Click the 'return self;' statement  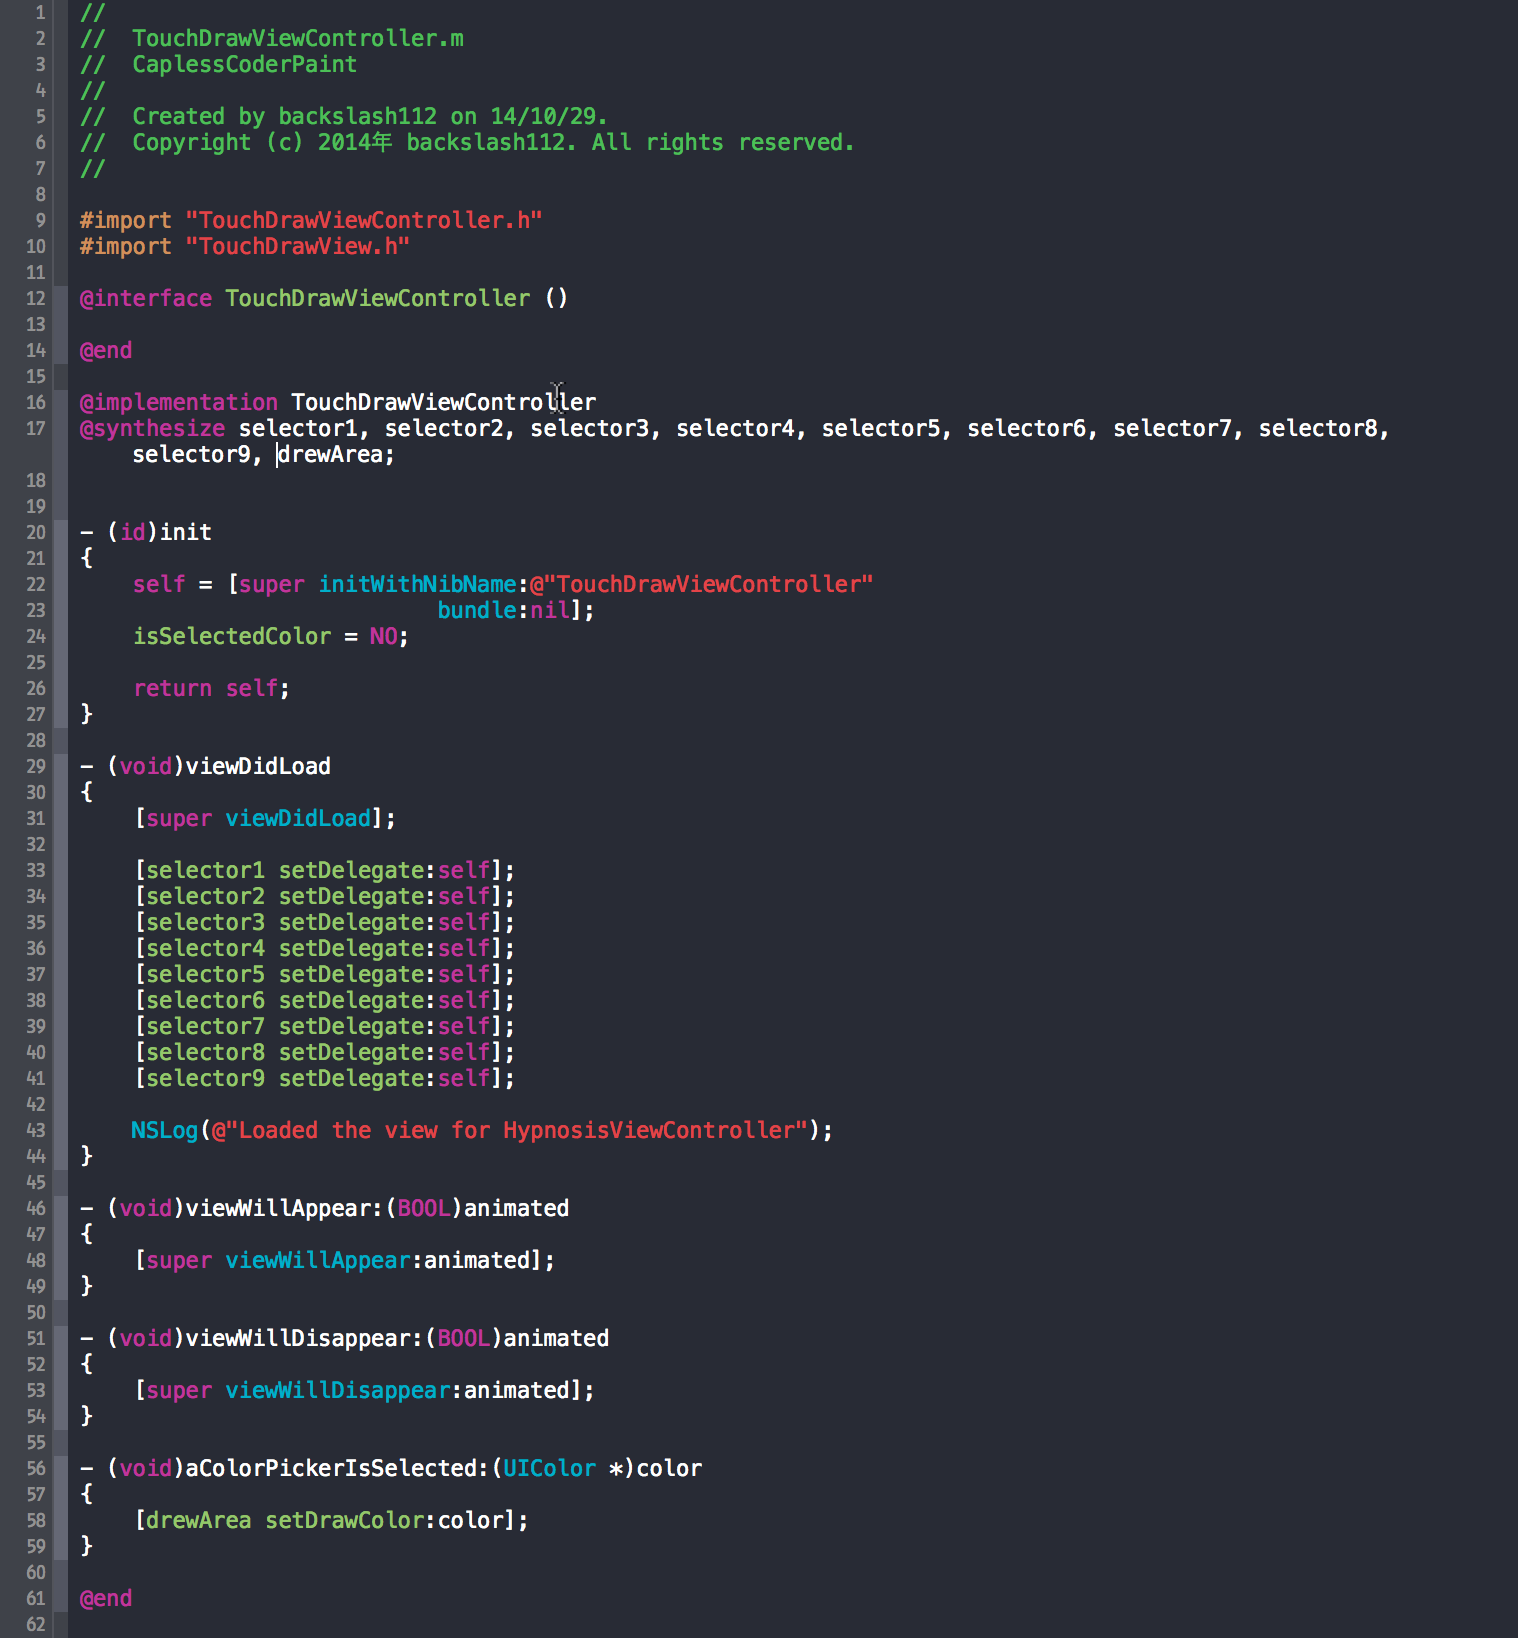[x=212, y=688]
